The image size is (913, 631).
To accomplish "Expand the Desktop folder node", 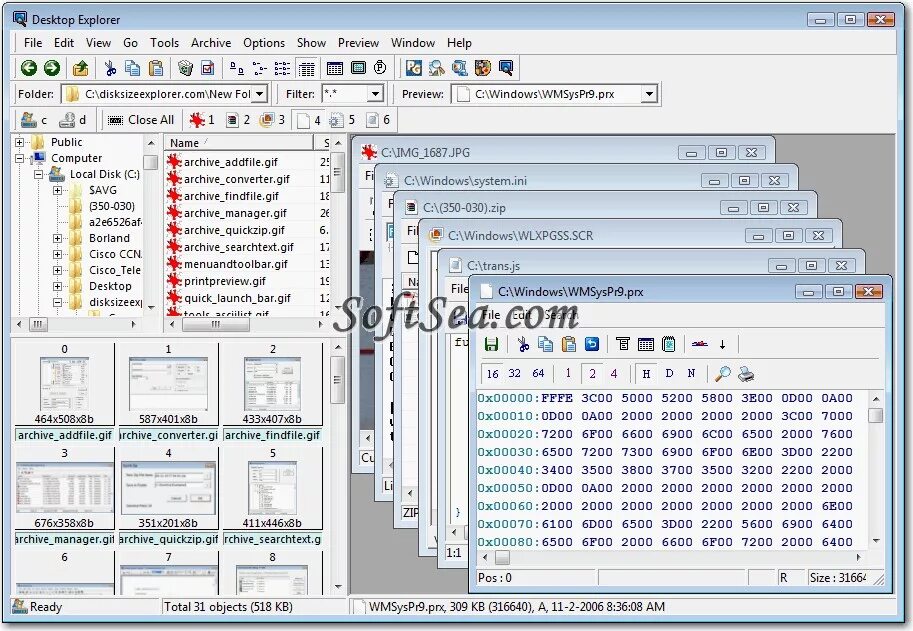I will pyautogui.click(x=58, y=286).
